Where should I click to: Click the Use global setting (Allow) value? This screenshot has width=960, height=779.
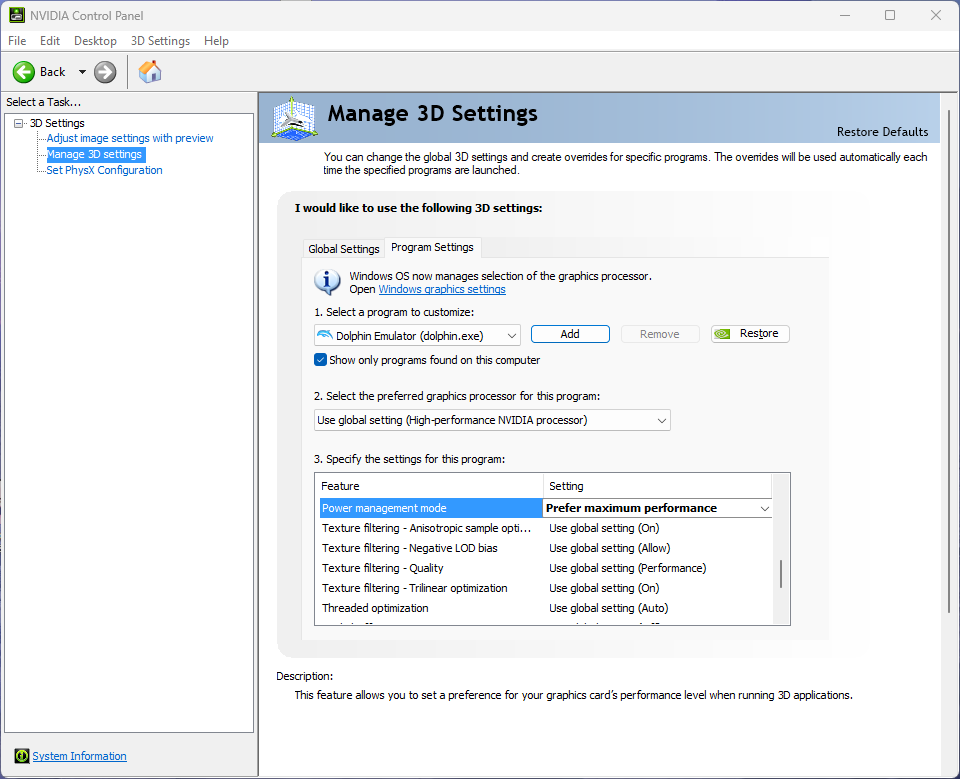(610, 548)
